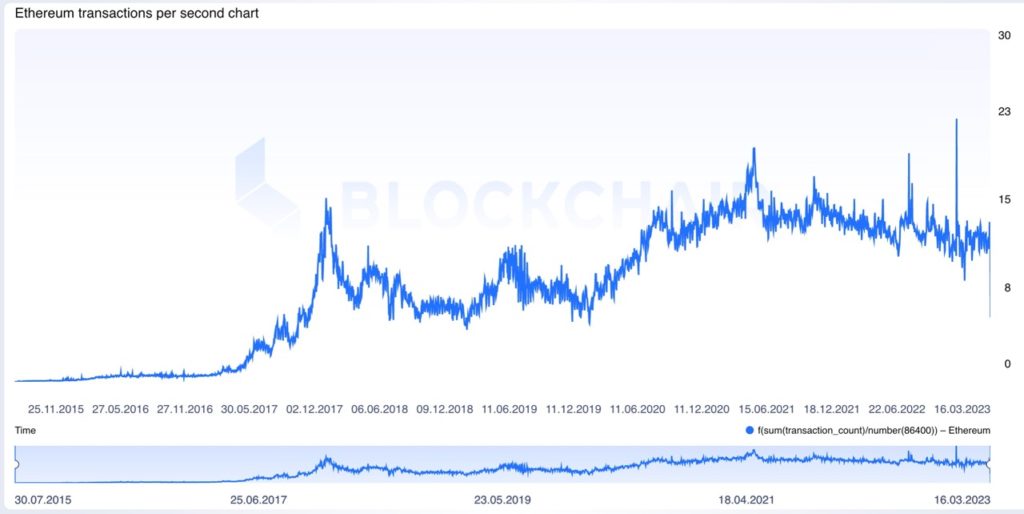
Task: Grab the left handle of the range selector
Action: (17, 464)
